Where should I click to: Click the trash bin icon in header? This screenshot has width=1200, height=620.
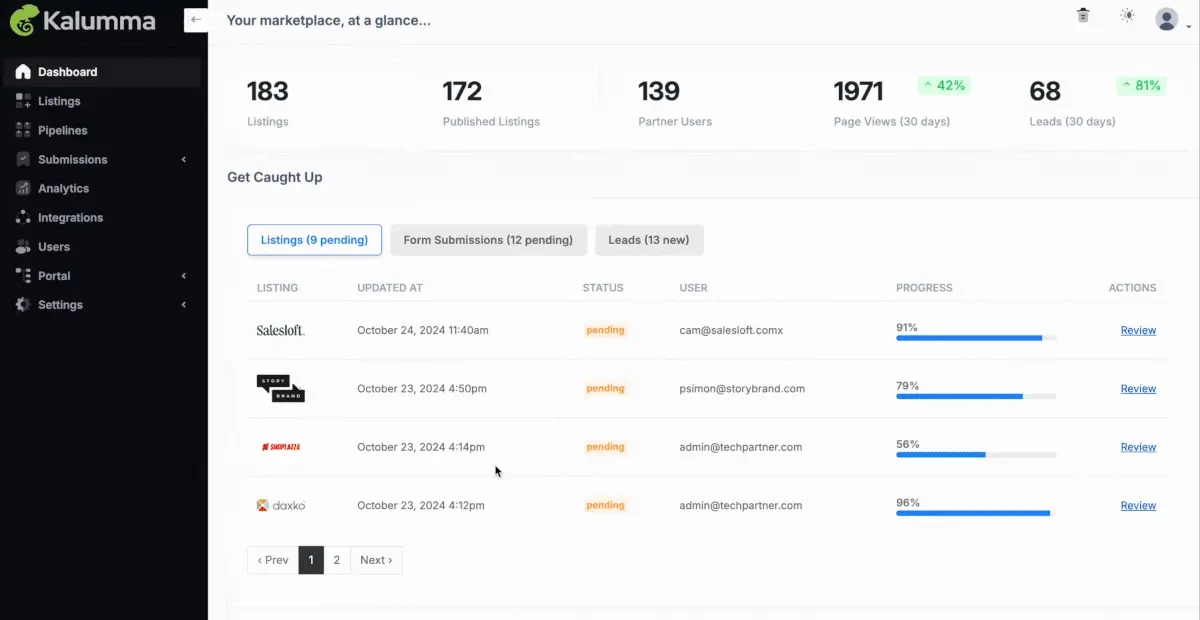[1083, 15]
